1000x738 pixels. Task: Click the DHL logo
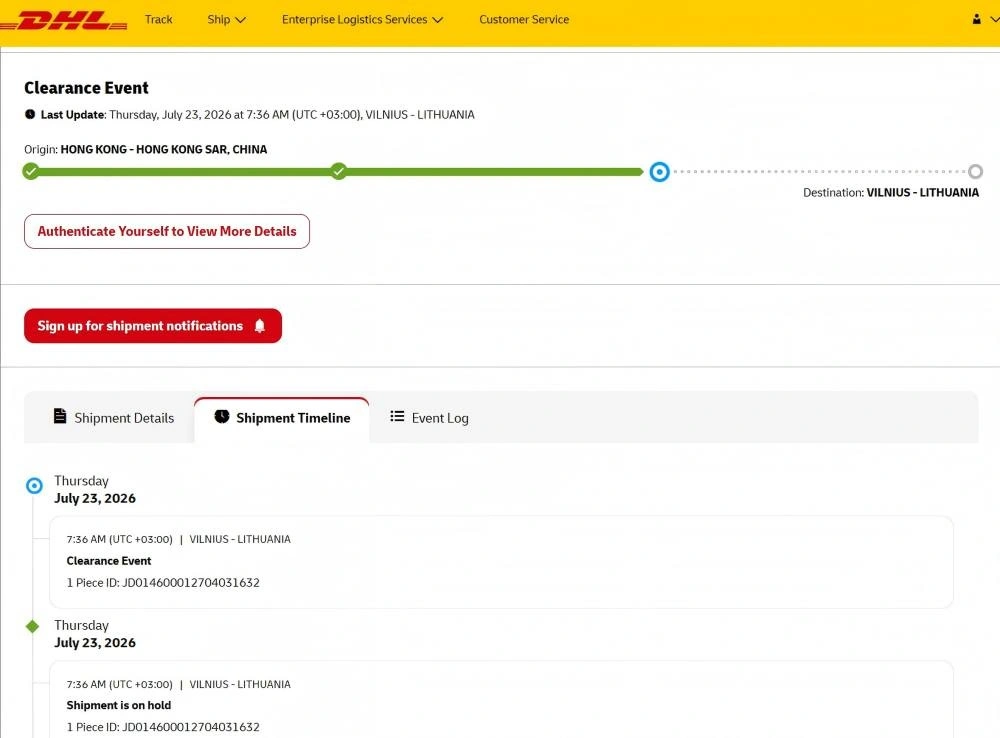pos(64,20)
